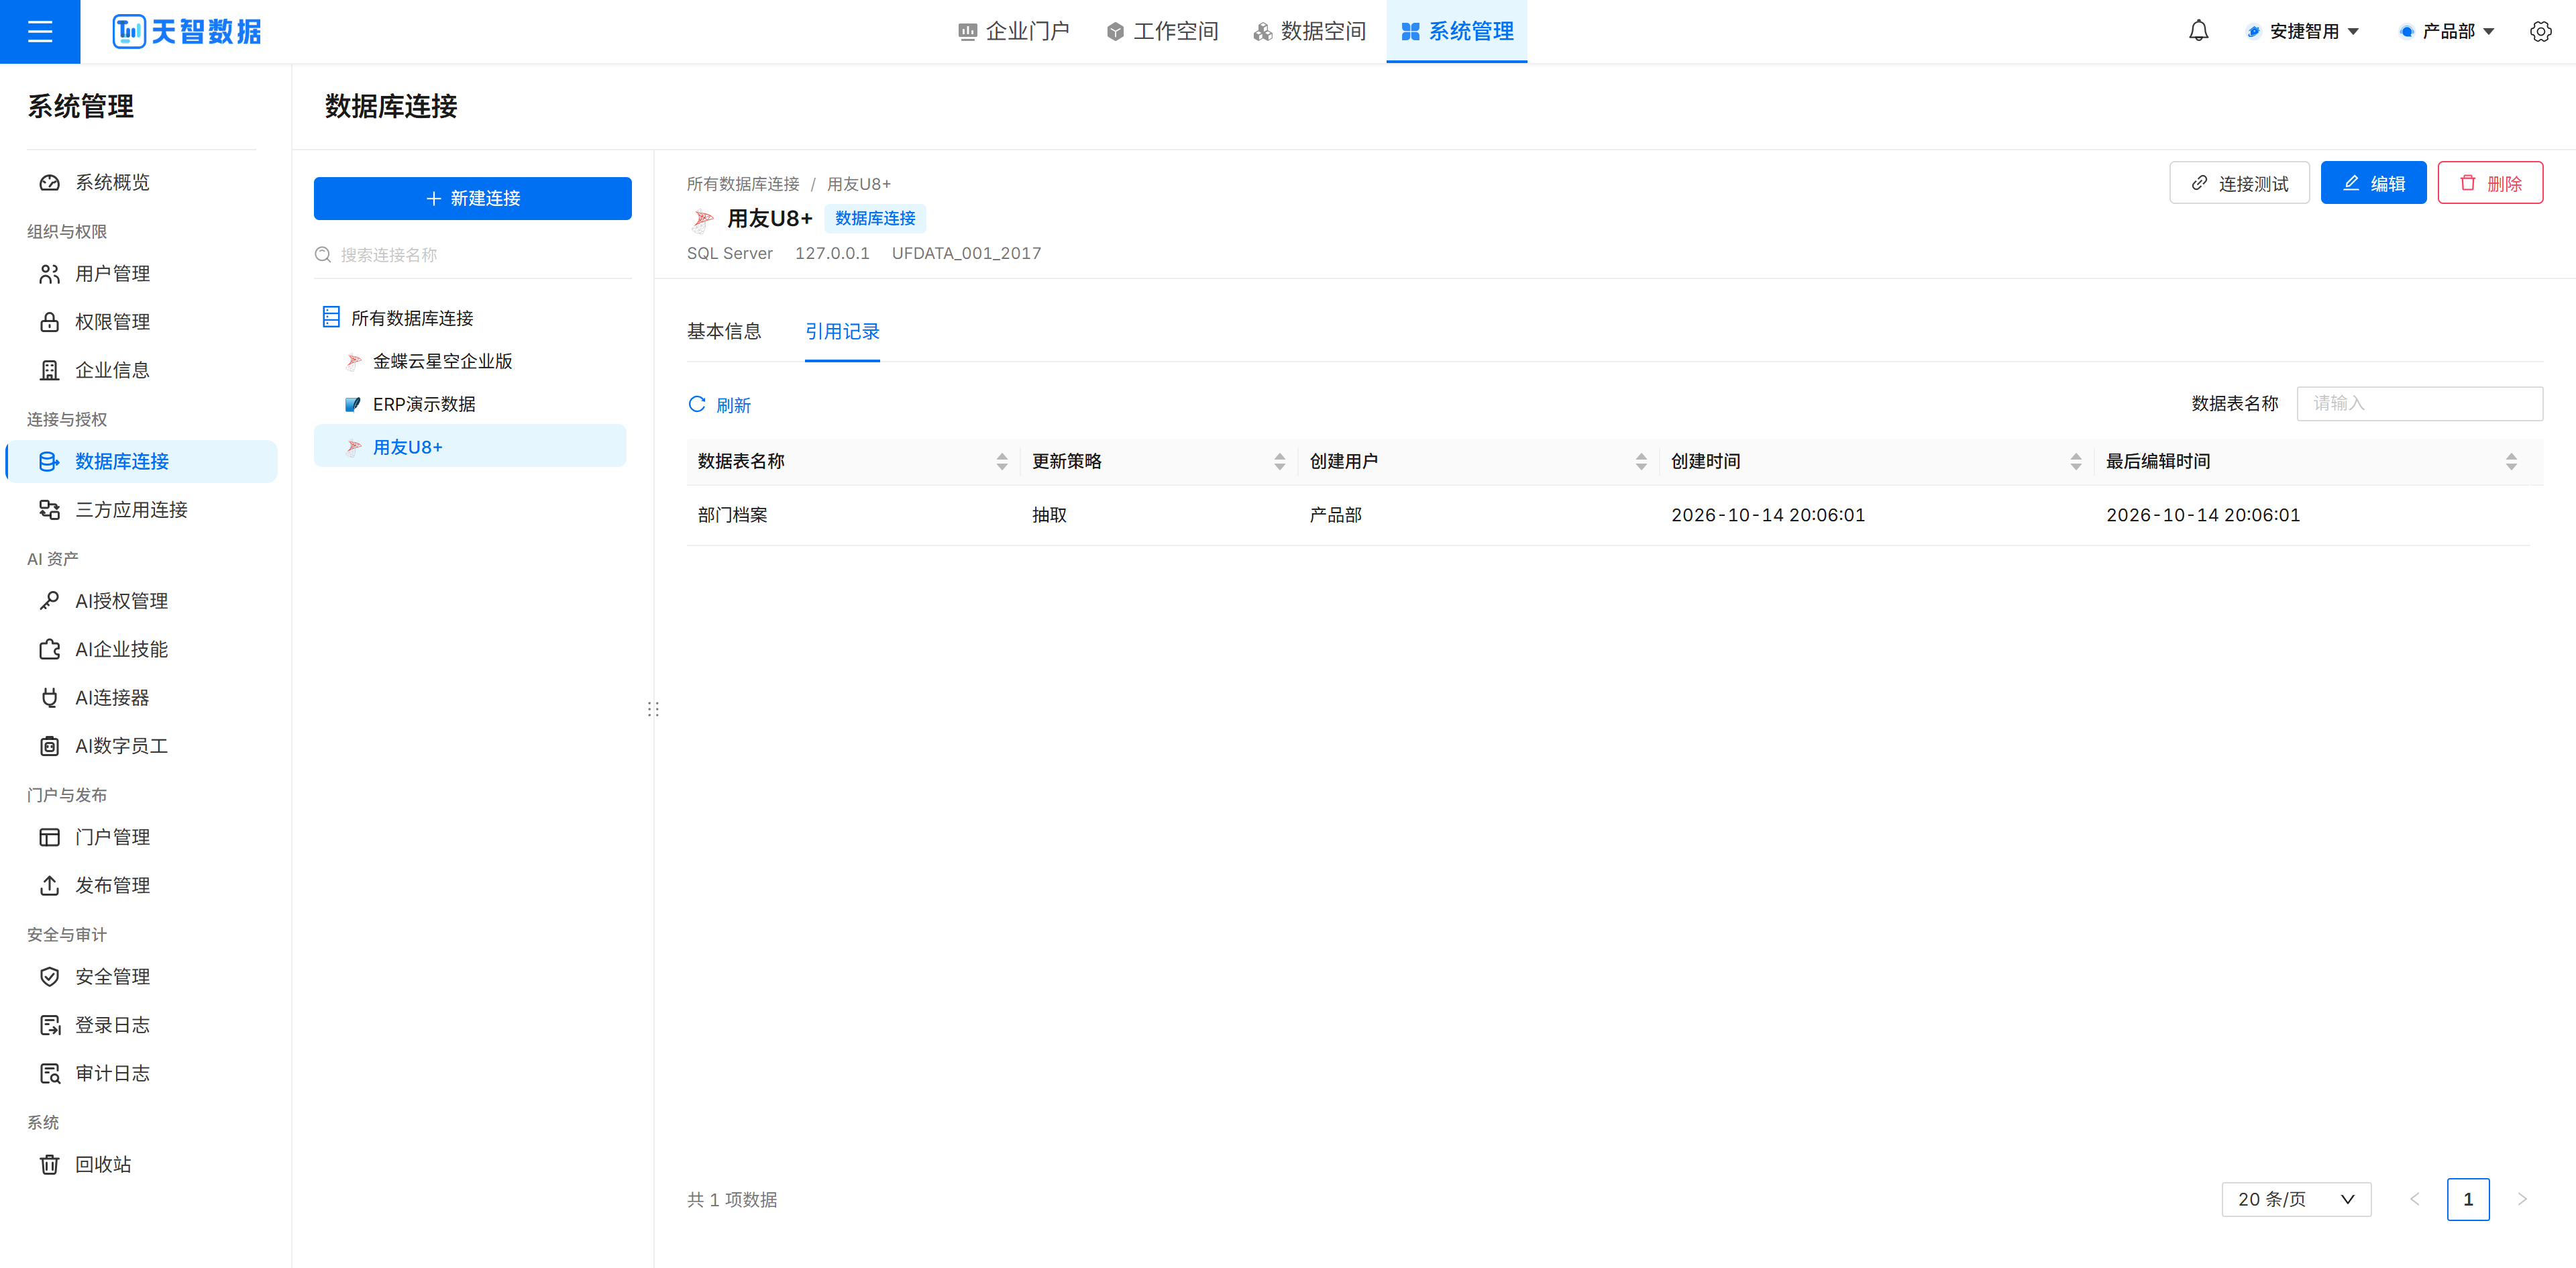2576x1268 pixels.
Task: Focus the 数据表名称 filter input
Action: click(2419, 403)
